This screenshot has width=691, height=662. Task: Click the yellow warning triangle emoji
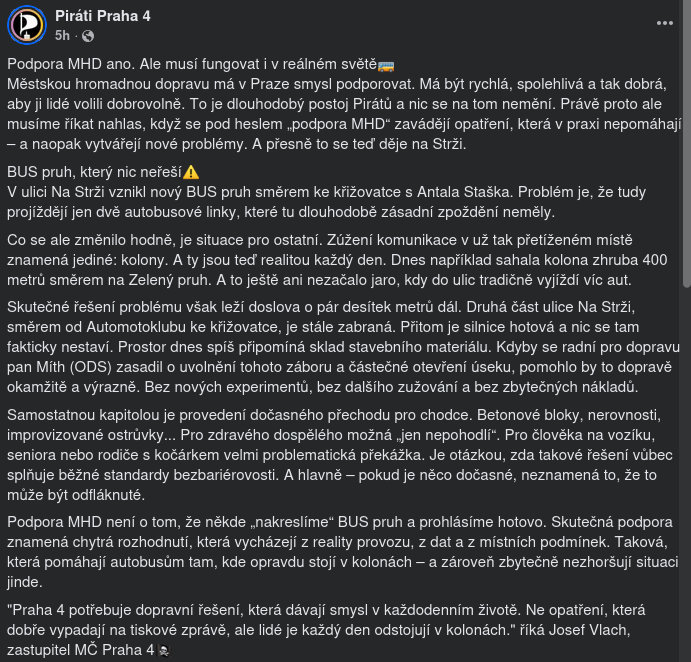tap(191, 172)
